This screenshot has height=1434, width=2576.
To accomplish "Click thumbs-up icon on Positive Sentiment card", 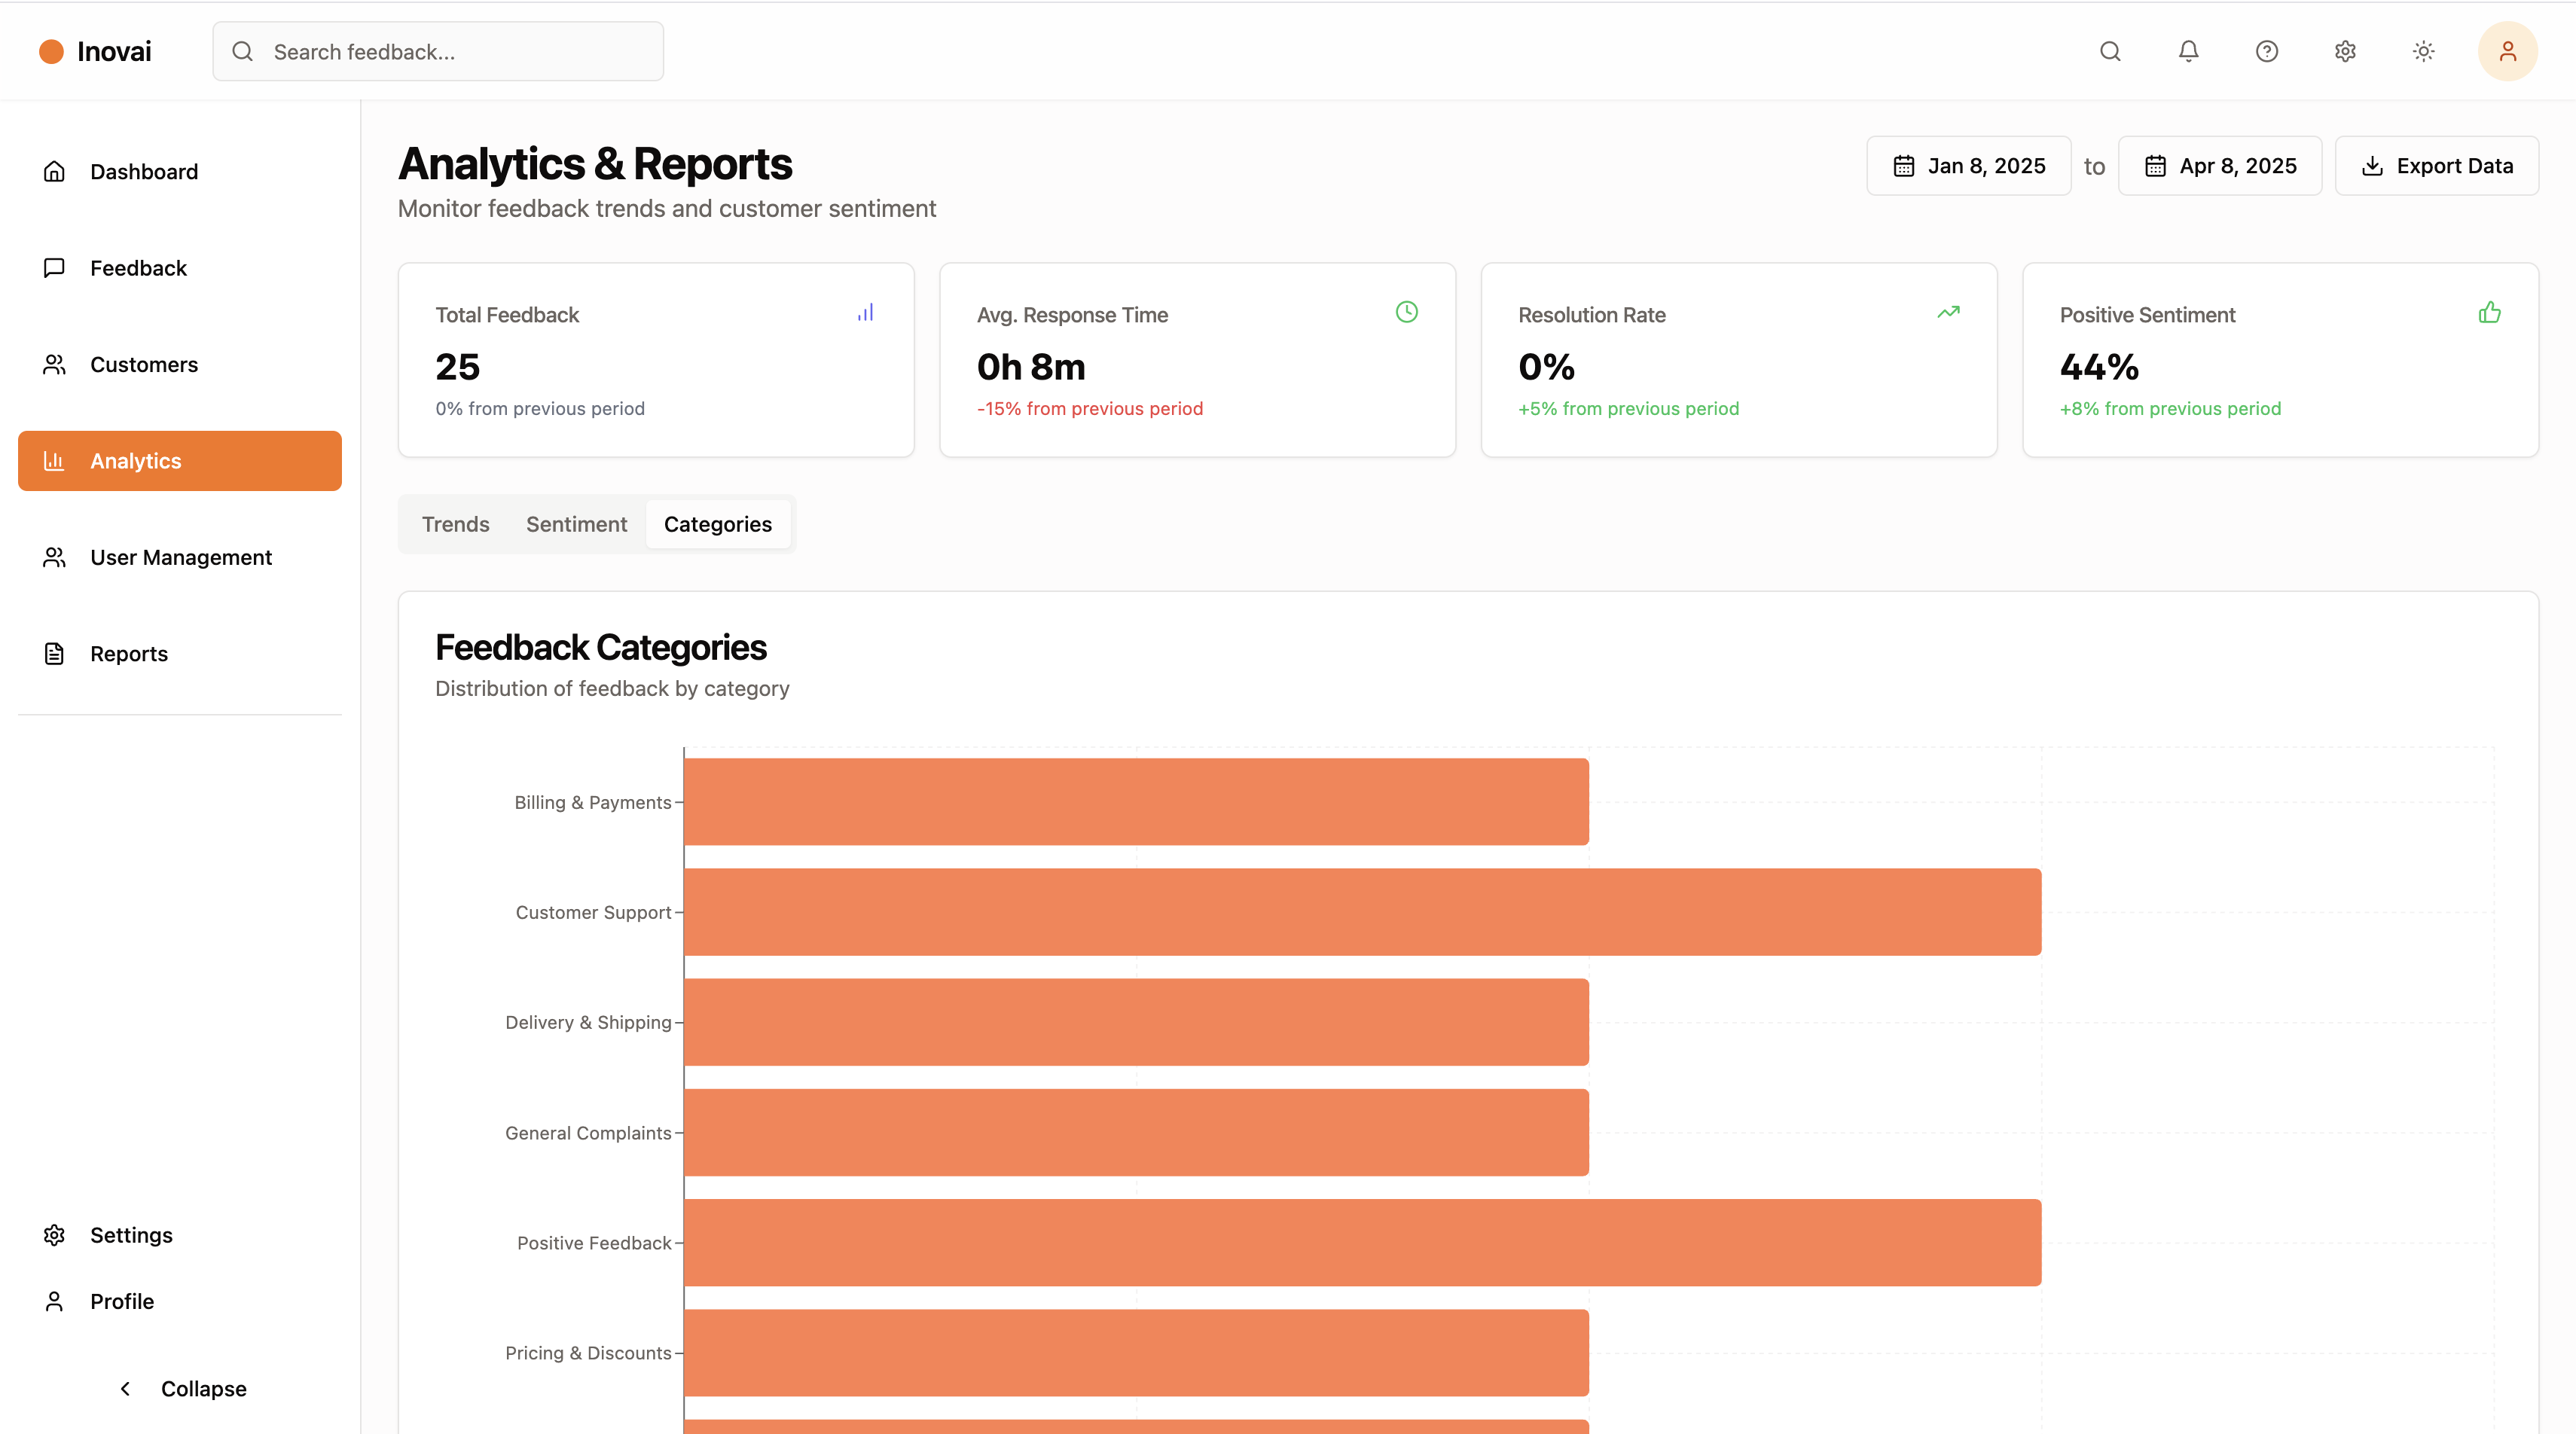I will coord(2489,313).
